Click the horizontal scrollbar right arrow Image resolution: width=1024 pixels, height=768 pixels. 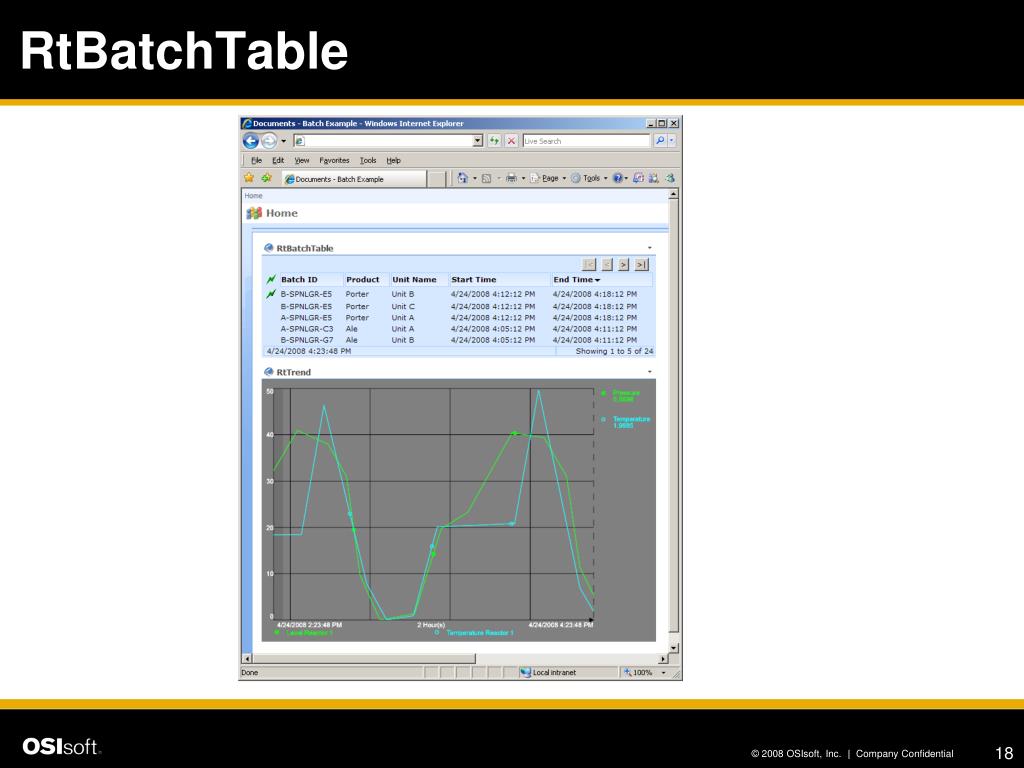(663, 659)
